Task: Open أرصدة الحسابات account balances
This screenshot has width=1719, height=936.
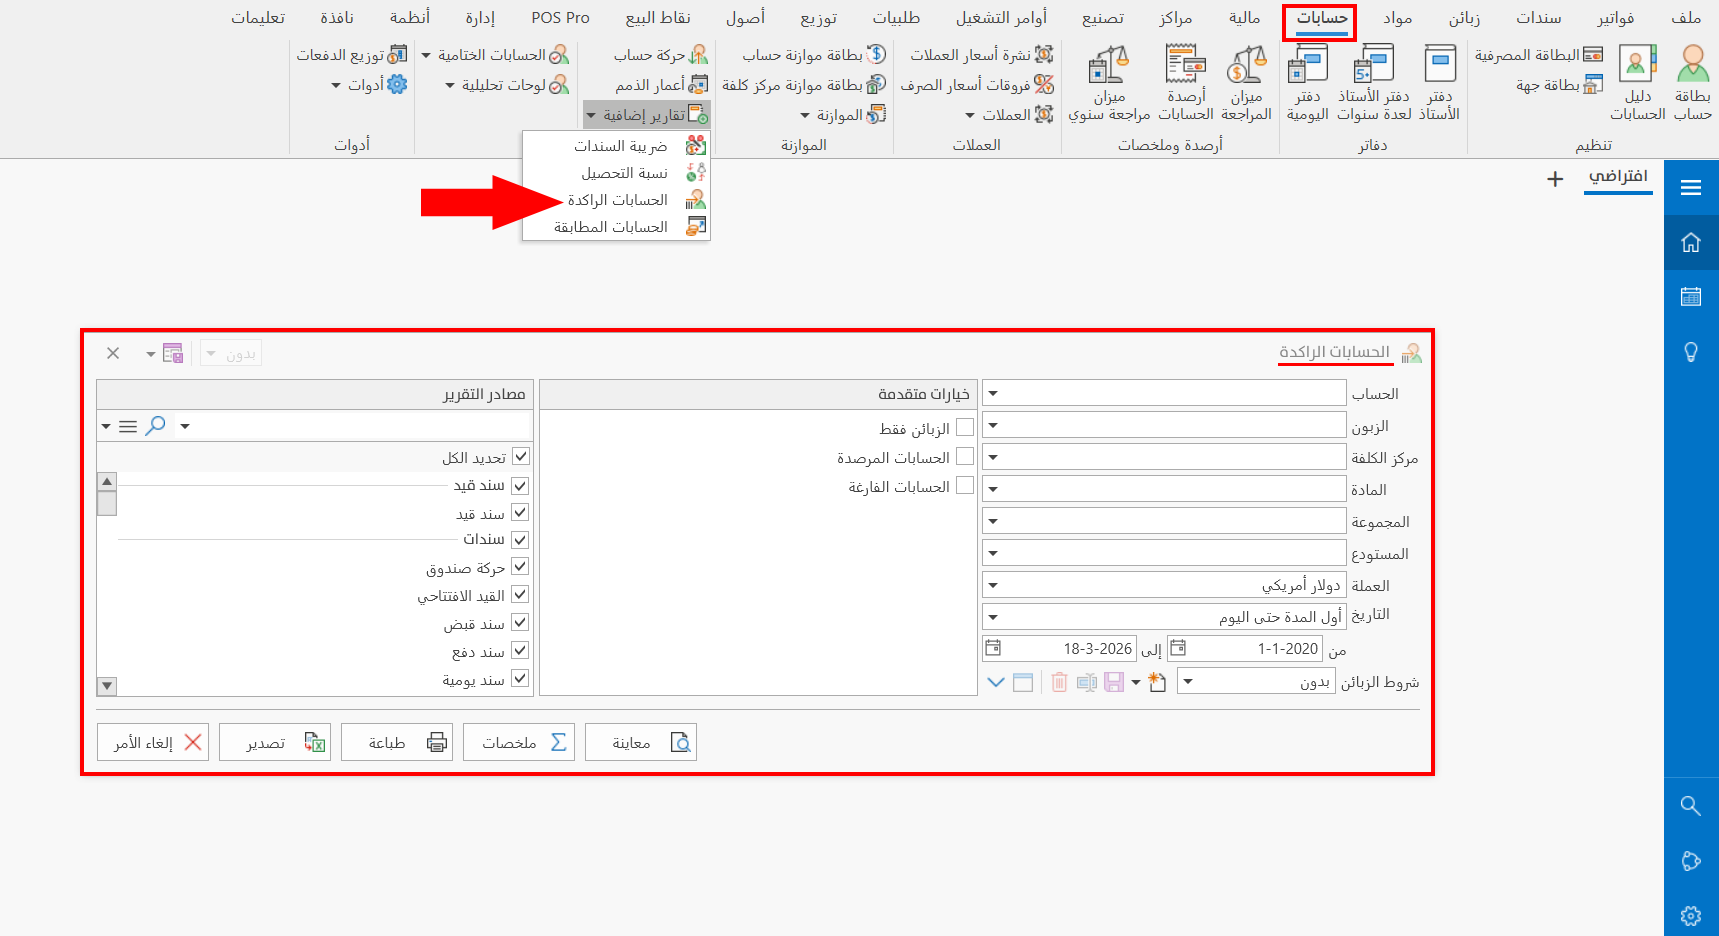Action: tap(1186, 82)
